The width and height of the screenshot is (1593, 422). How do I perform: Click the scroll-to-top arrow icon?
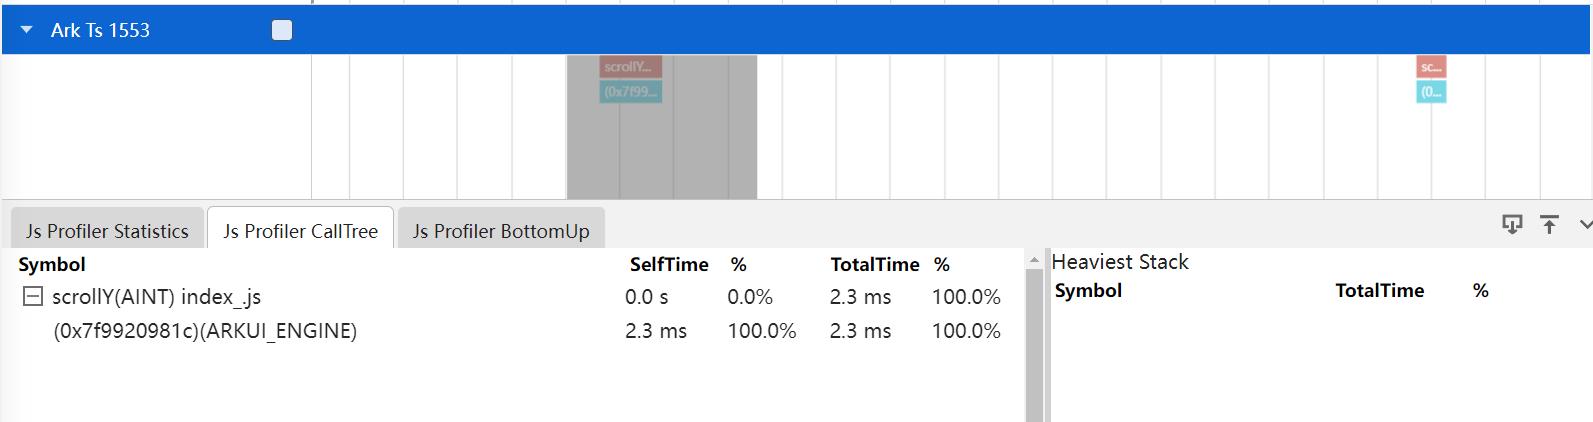point(1549,224)
